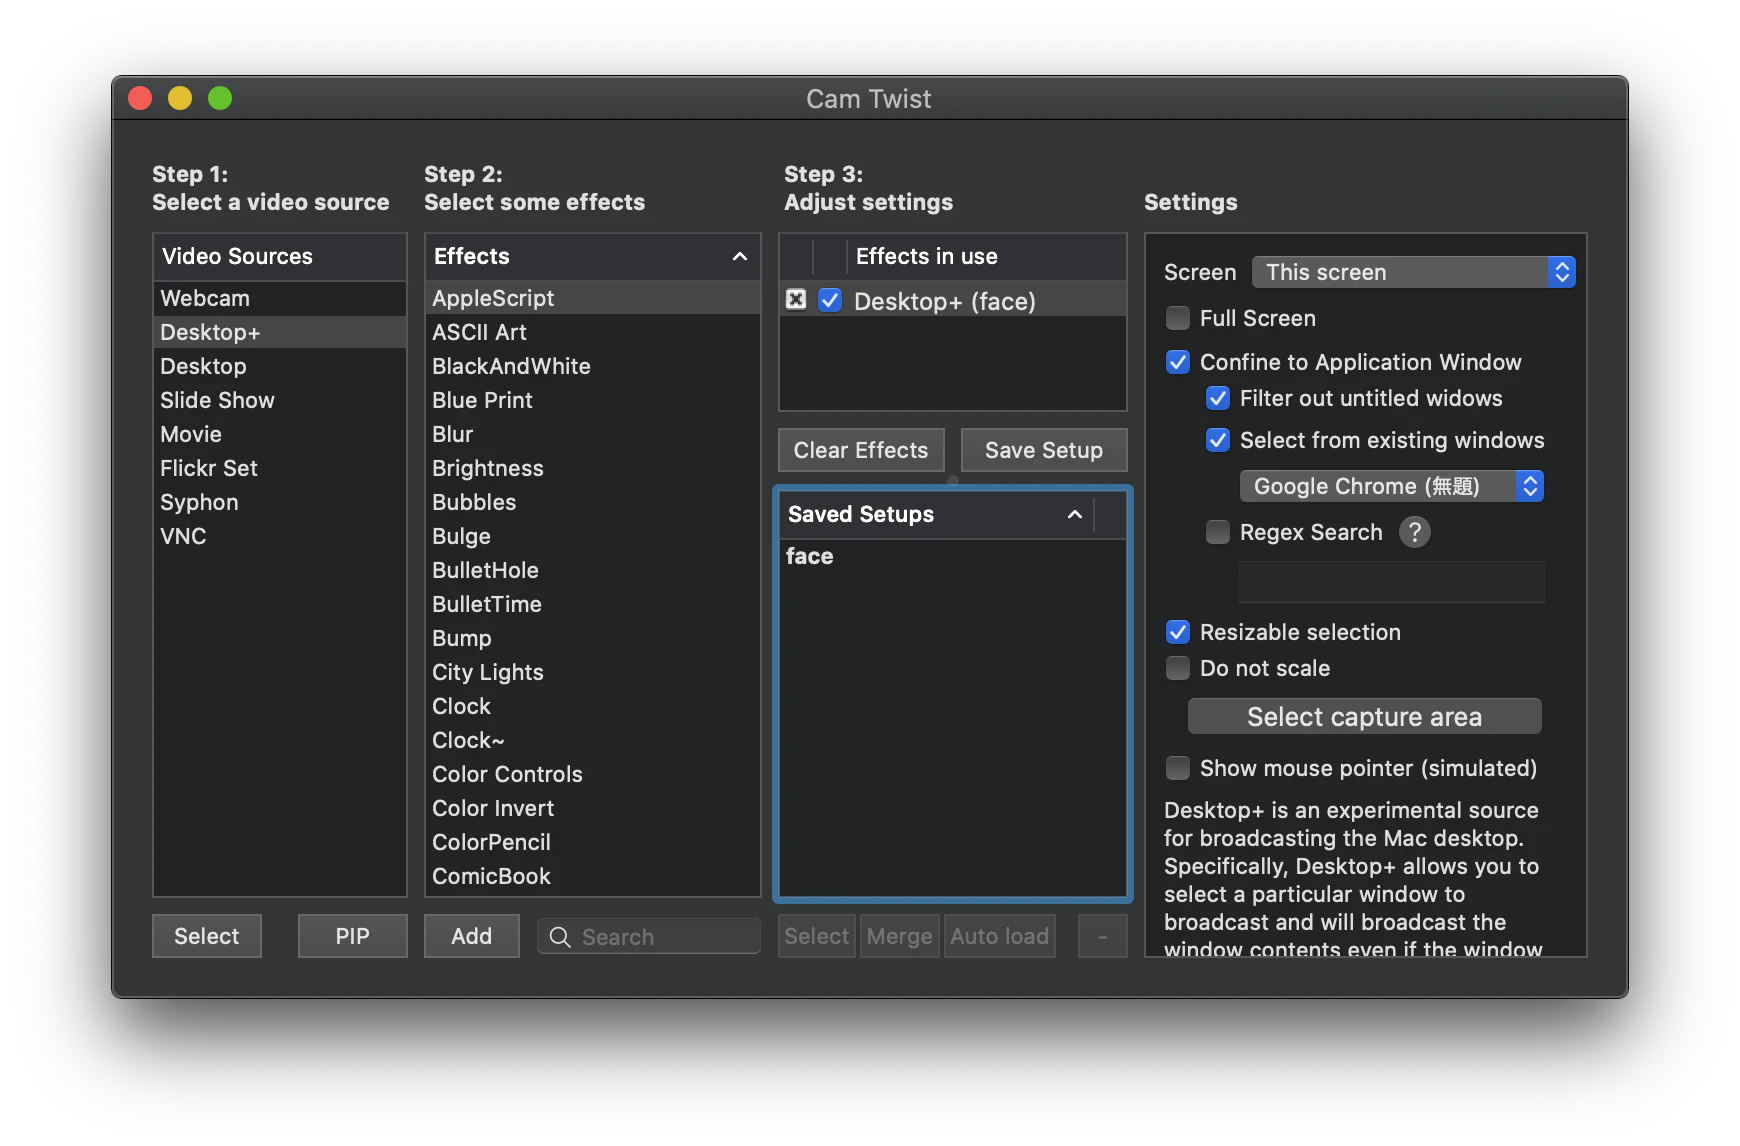Viewport: 1740px width, 1146px height.
Task: Click the Effects in use column header
Action: point(986,257)
